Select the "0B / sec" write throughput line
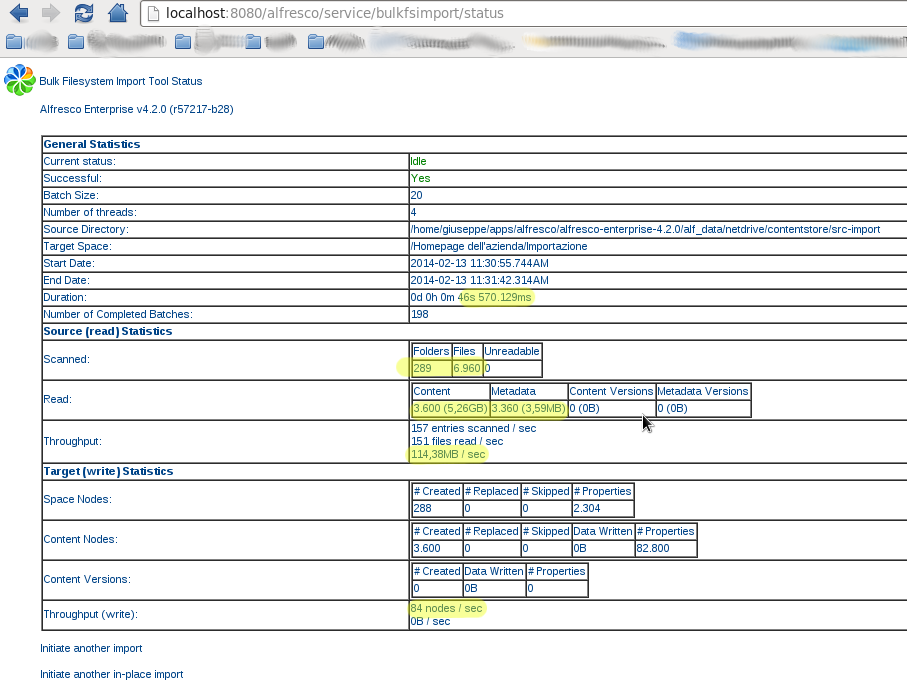 430,622
